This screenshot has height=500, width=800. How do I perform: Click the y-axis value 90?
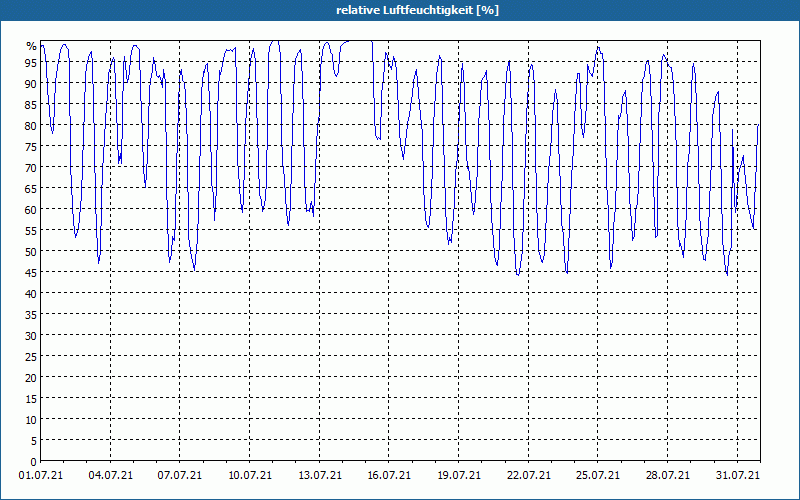[31, 84]
